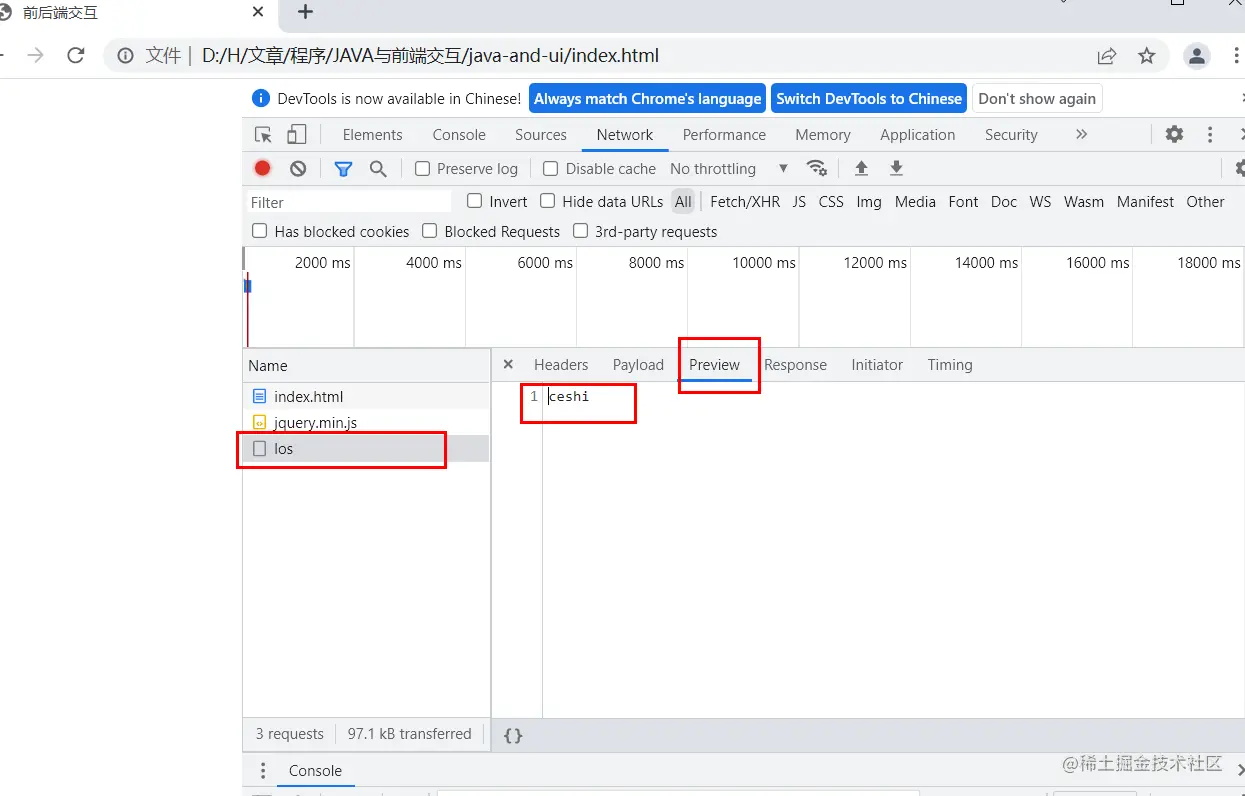
Task: Filter requests by Img type
Action: point(869,202)
